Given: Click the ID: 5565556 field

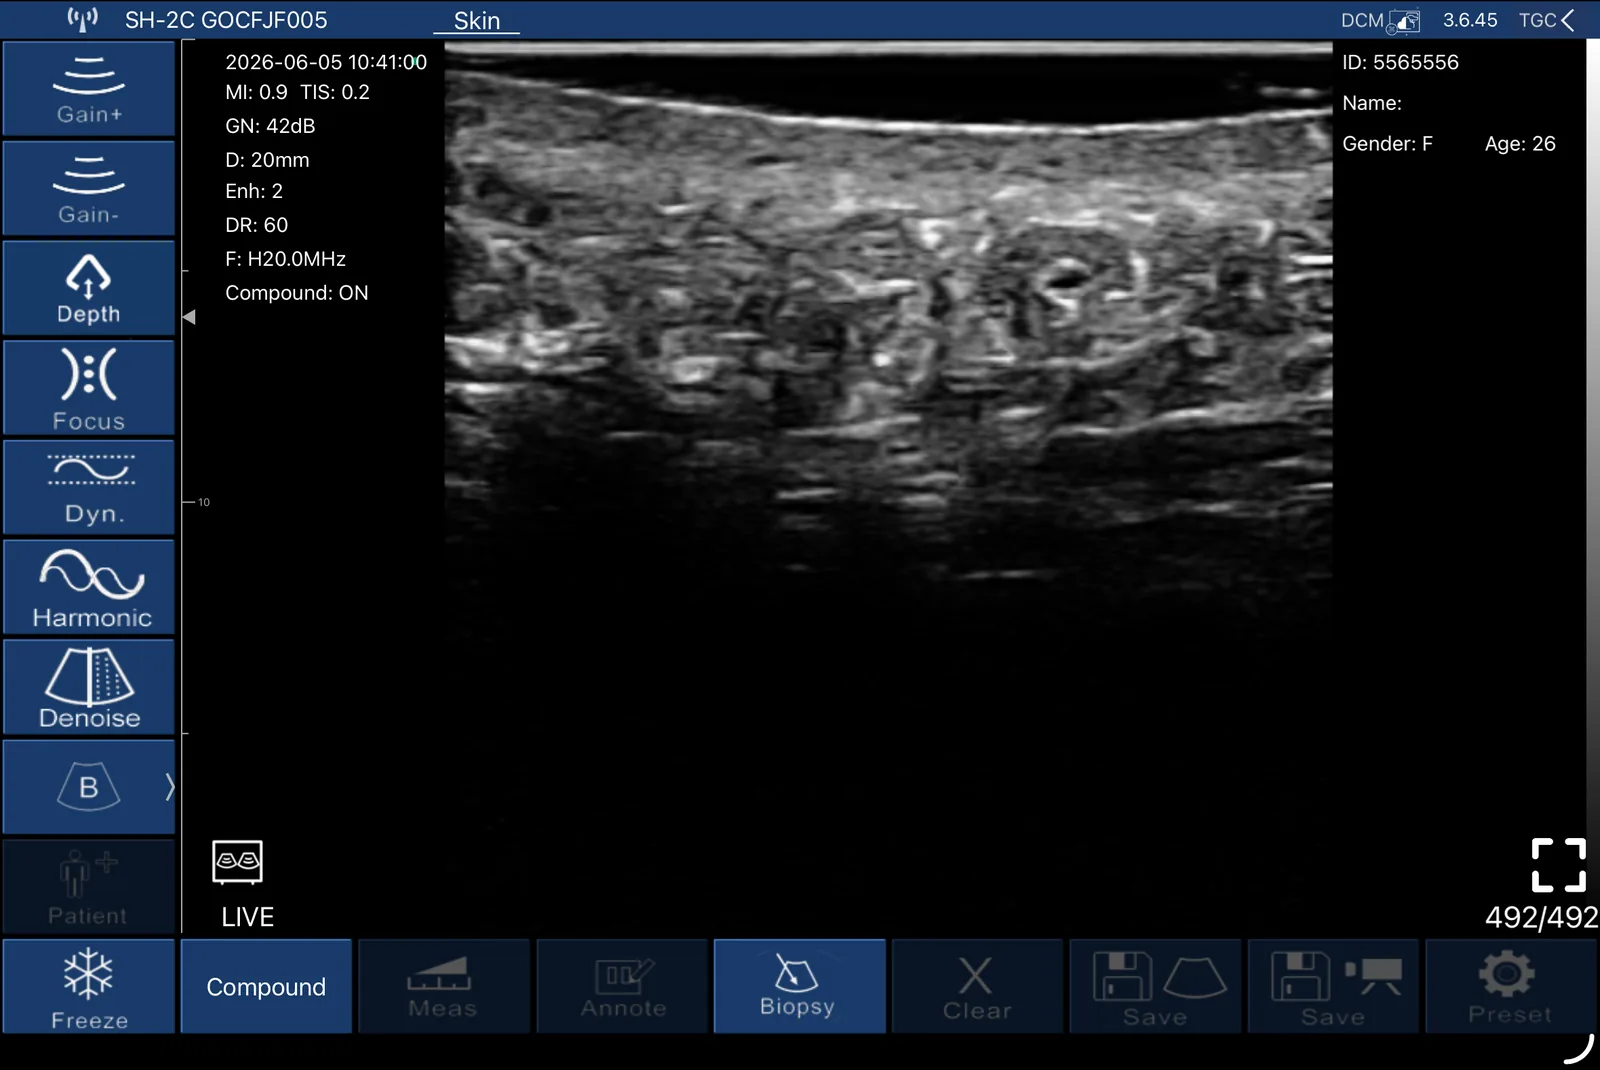Looking at the screenshot, I should click(x=1400, y=62).
